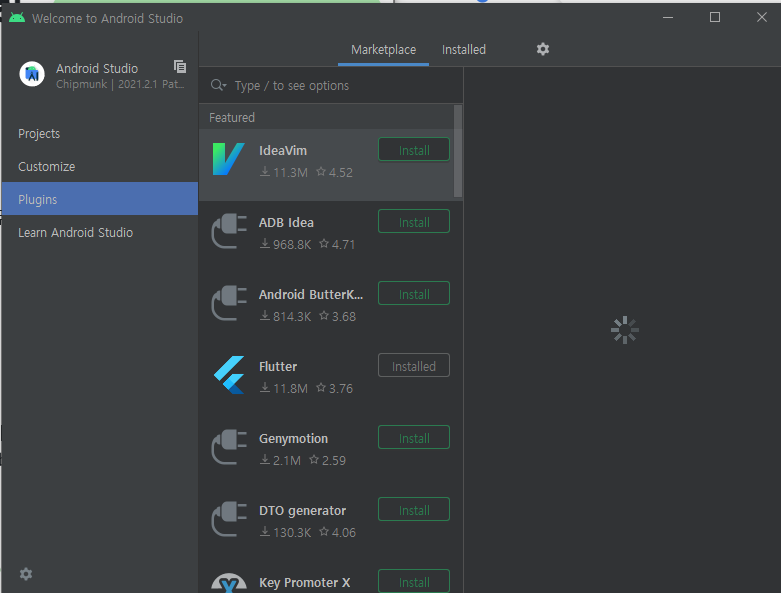The height and width of the screenshot is (593, 781).
Task: Install the ADB Idea plugin
Action: pyautogui.click(x=414, y=222)
